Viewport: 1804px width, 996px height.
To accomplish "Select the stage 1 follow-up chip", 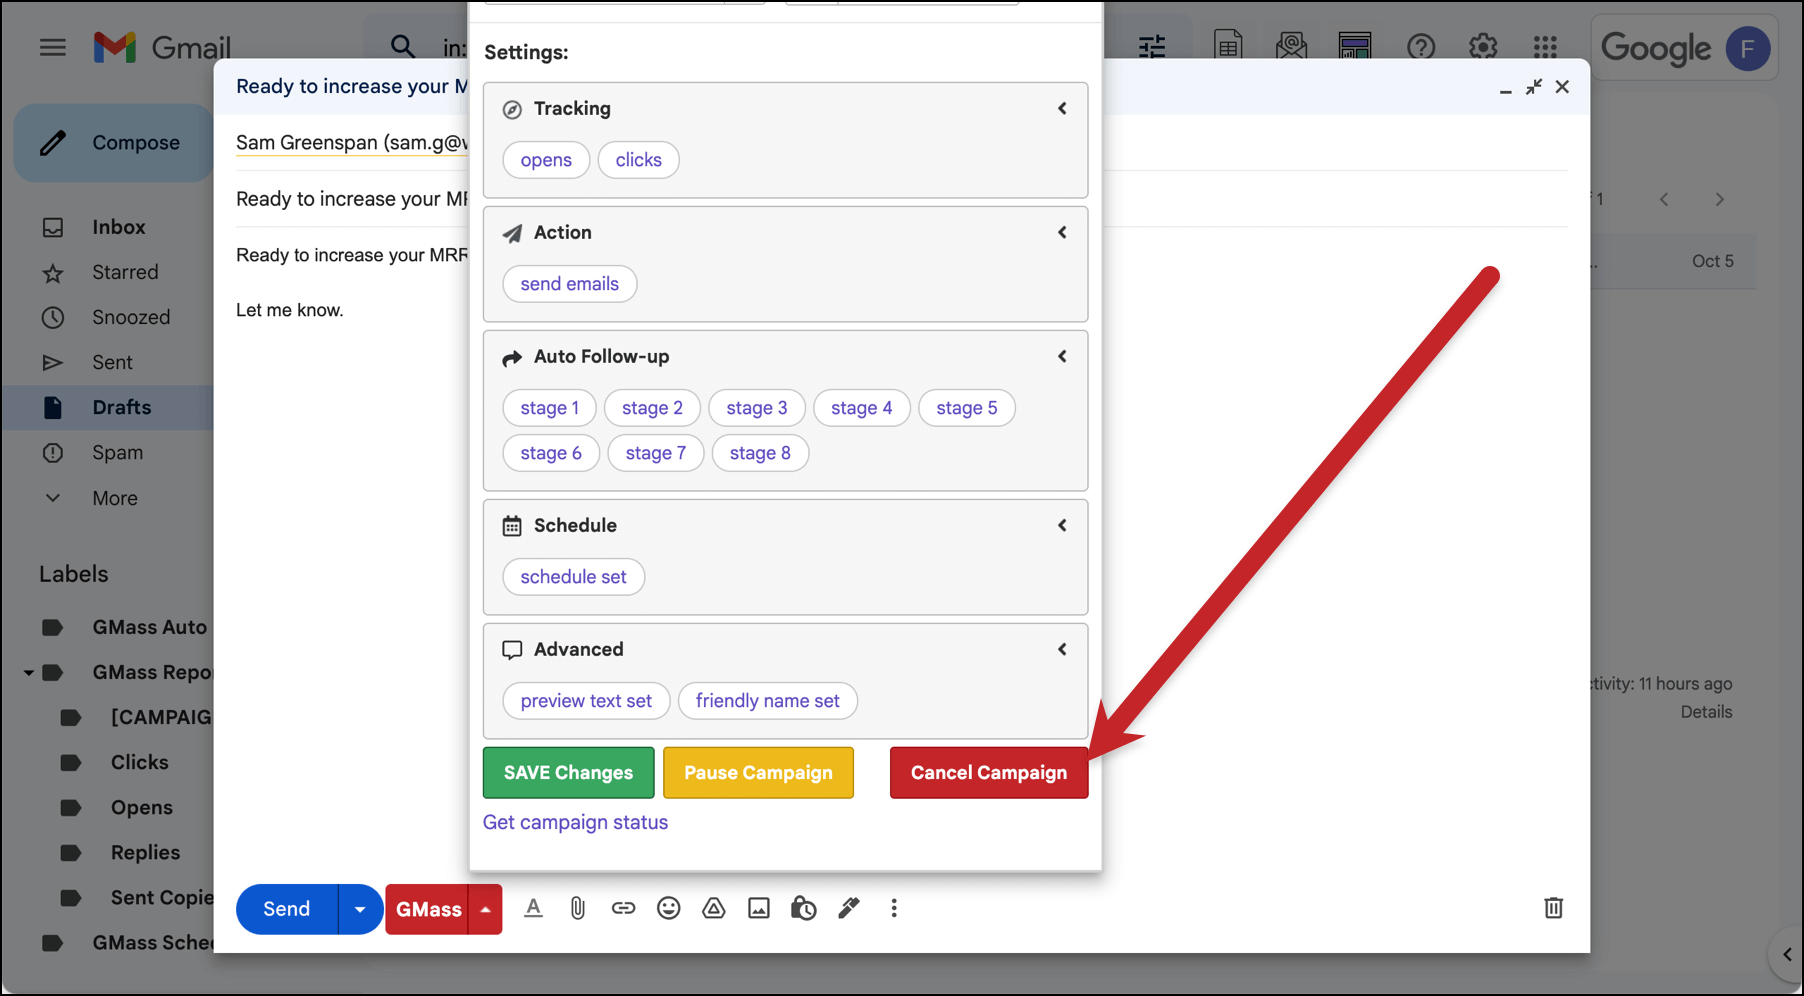I will 550,408.
